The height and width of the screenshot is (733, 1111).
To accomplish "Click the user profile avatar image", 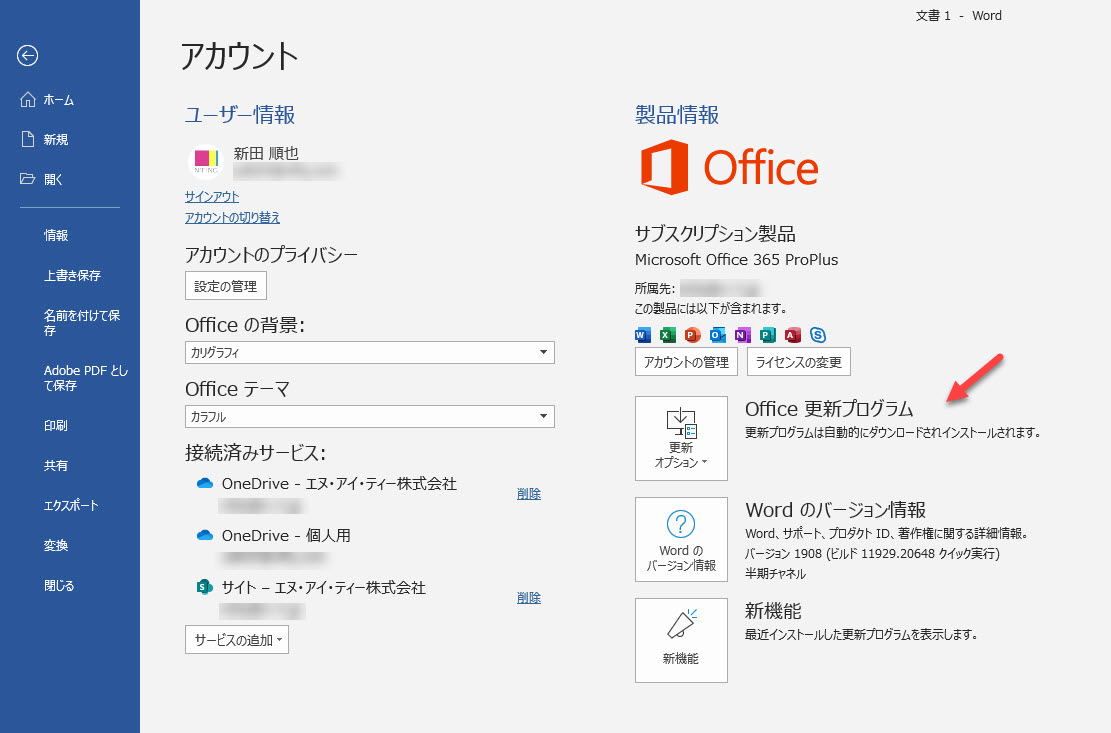I will tap(205, 161).
